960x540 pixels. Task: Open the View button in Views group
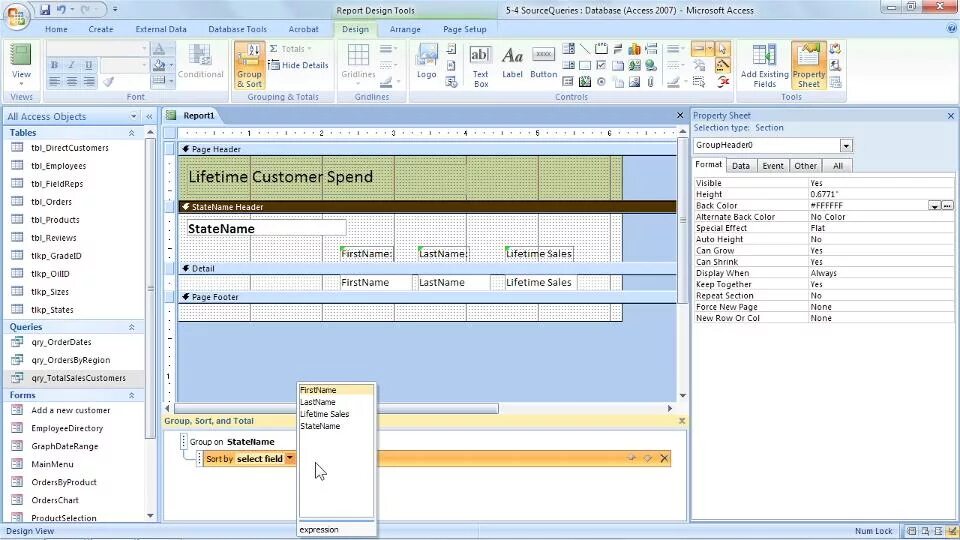point(21,64)
